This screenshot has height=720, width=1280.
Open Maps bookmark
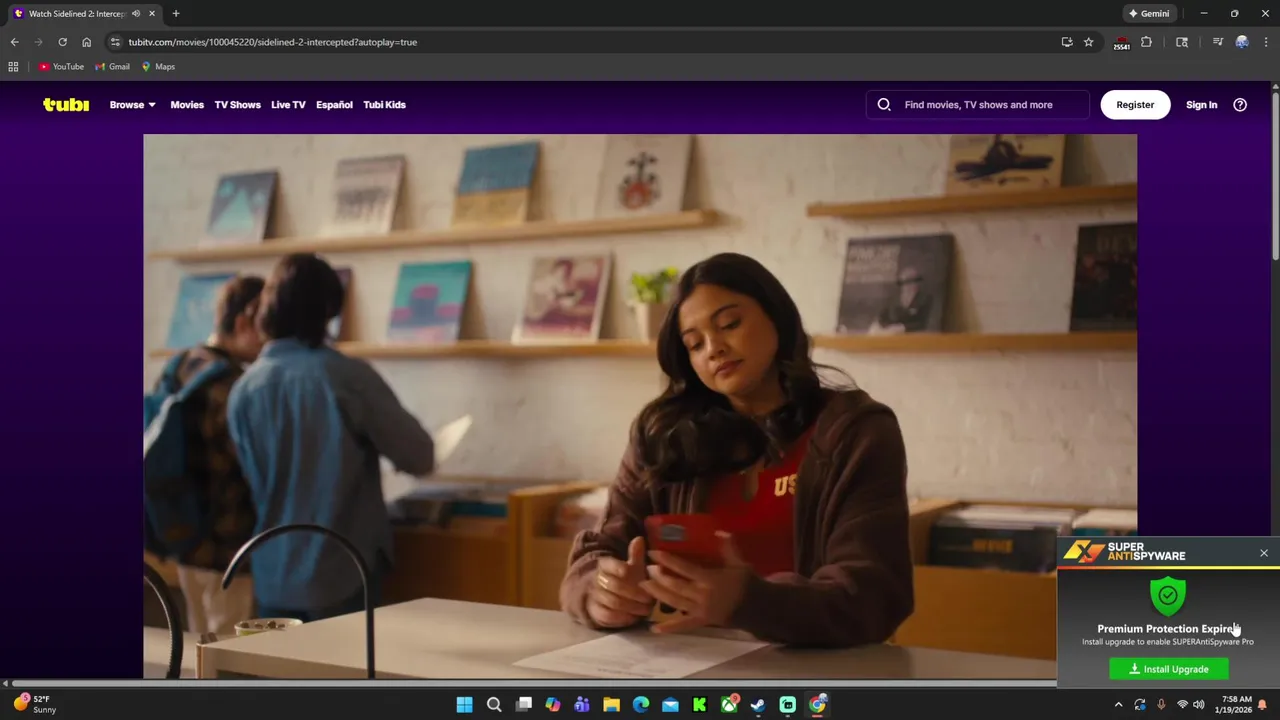pyautogui.click(x=158, y=67)
